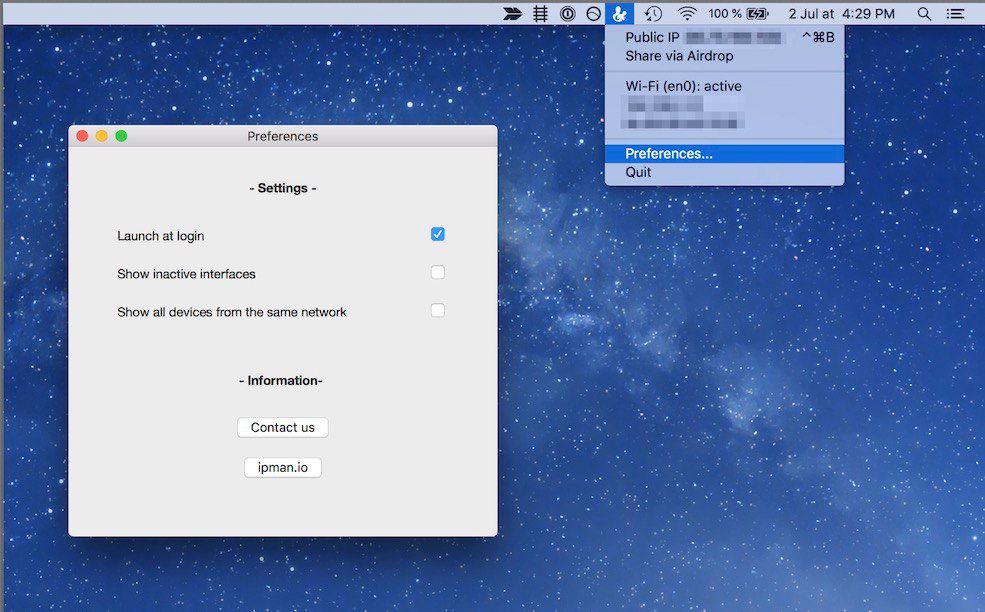Open Spotlight search magnifier
This screenshot has height=612, width=985.
(x=924, y=14)
